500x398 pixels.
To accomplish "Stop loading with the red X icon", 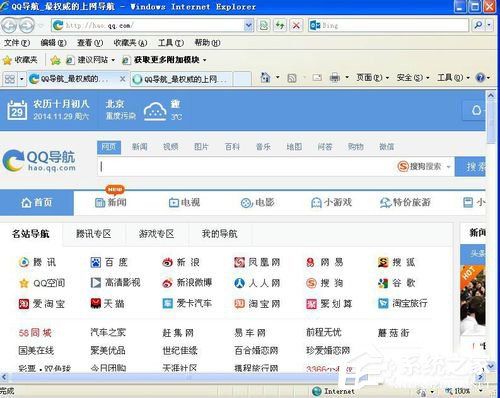I will click(x=296, y=25).
